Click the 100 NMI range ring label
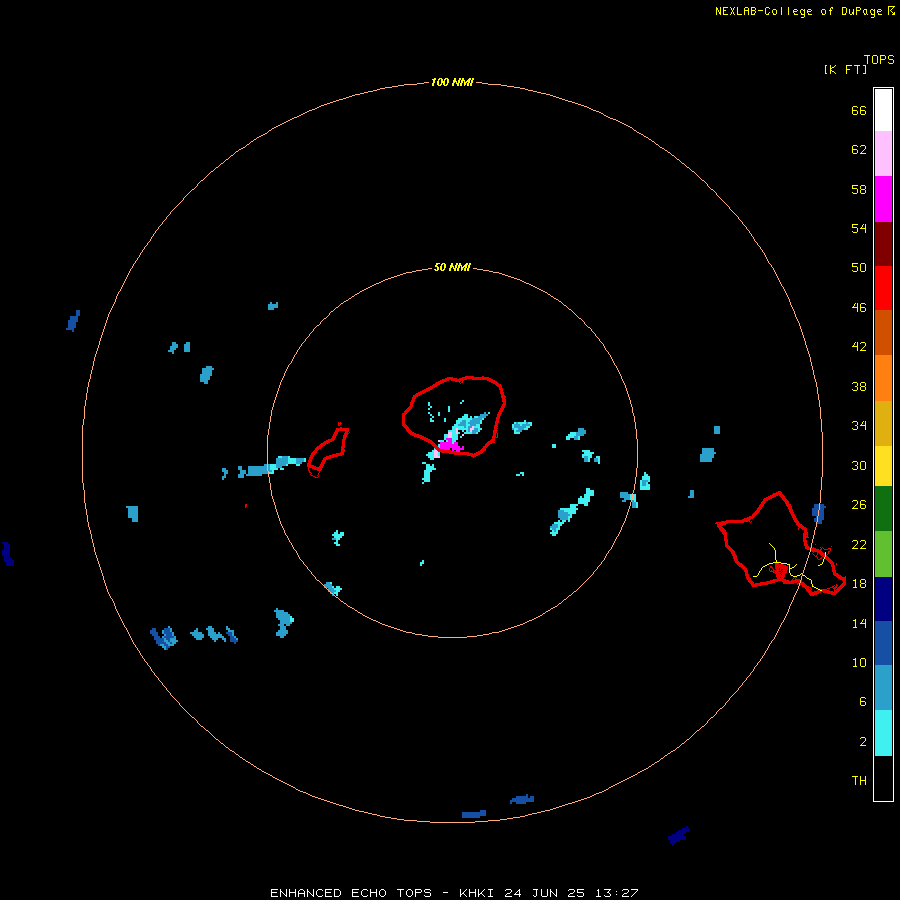This screenshot has height=900, width=900. point(452,82)
